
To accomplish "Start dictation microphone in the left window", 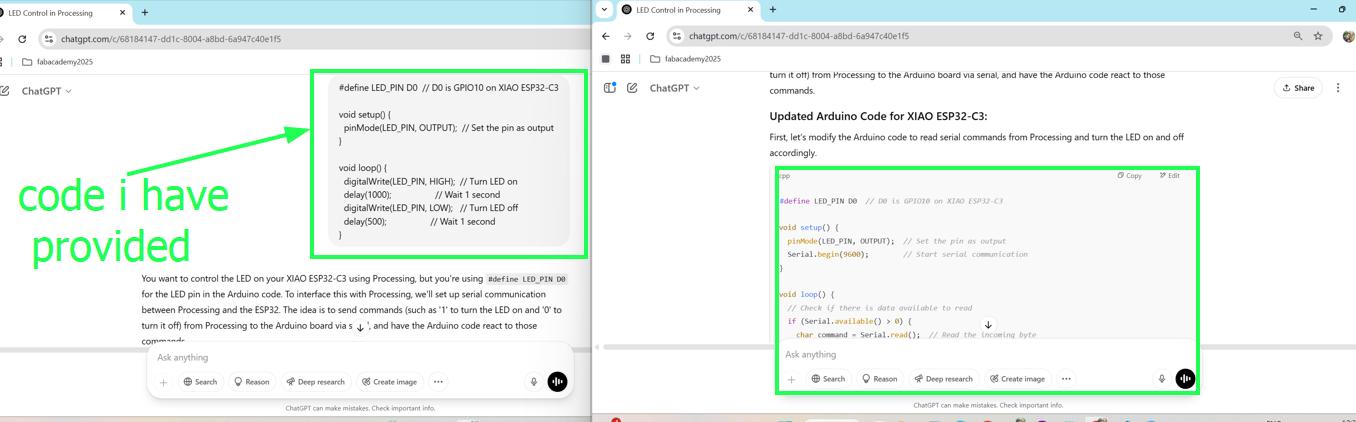I will click(534, 382).
